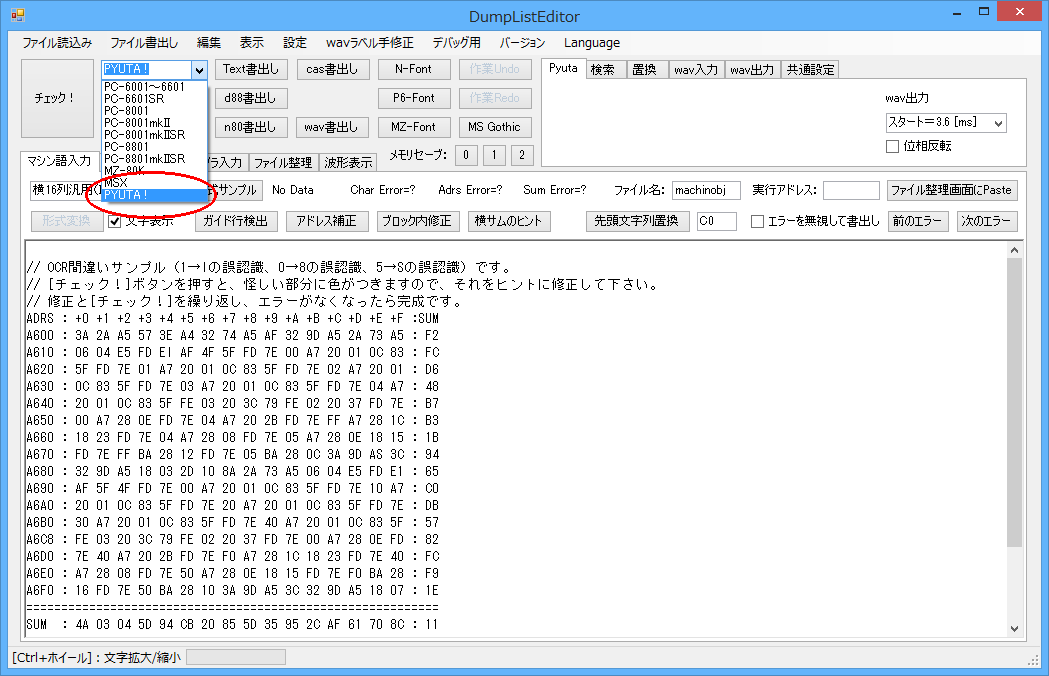Screen dimensions: 1049x676
Task: Select the 波形表示 tab
Action: click(348, 163)
